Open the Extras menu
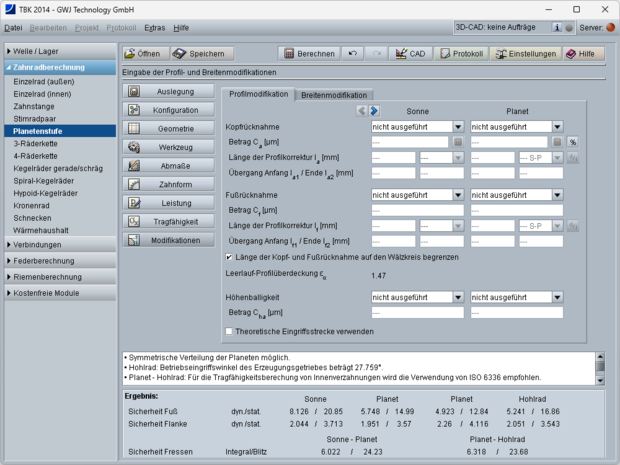620x465 pixels. [154, 28]
